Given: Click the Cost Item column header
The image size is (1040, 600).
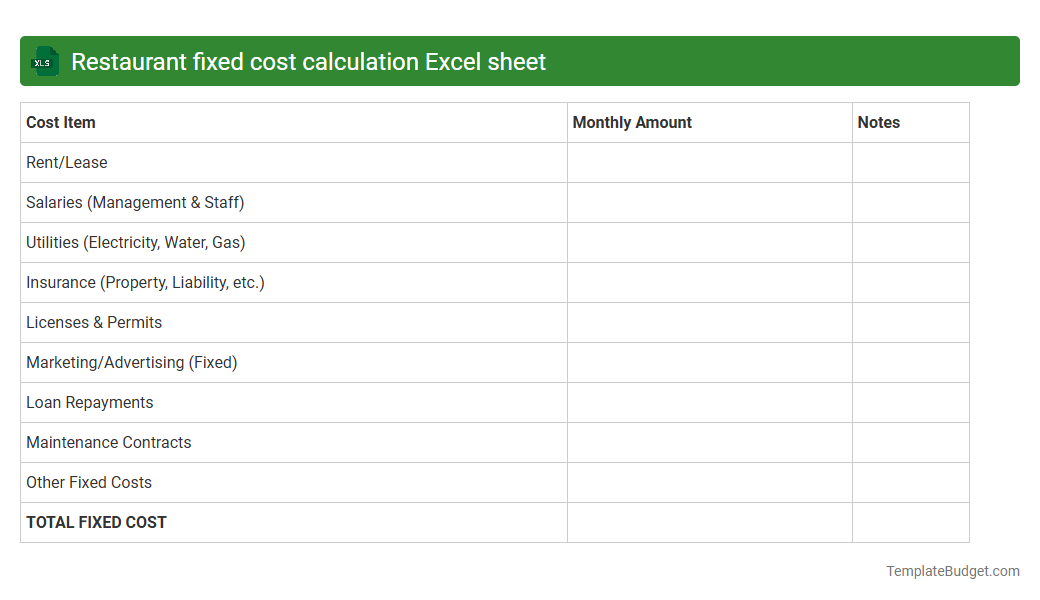Looking at the screenshot, I should pos(60,122).
